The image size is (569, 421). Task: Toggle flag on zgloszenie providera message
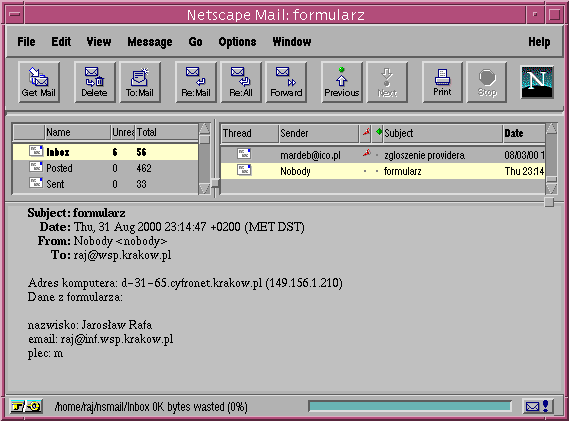pyautogui.click(x=366, y=154)
